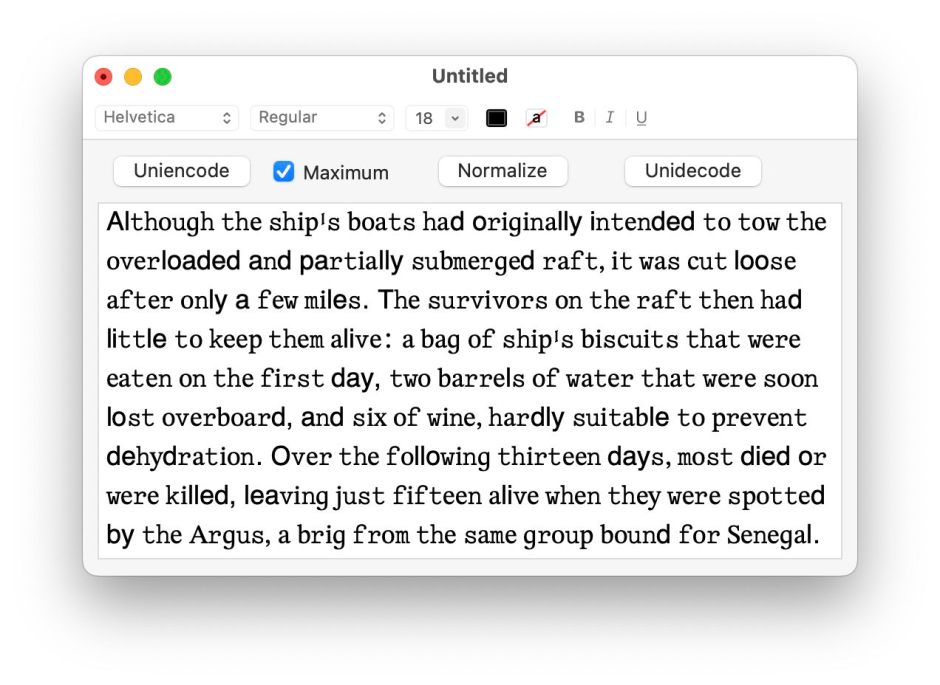Open the Helvetica font family dropdown
The width and height of the screenshot is (940, 685).
coord(167,118)
